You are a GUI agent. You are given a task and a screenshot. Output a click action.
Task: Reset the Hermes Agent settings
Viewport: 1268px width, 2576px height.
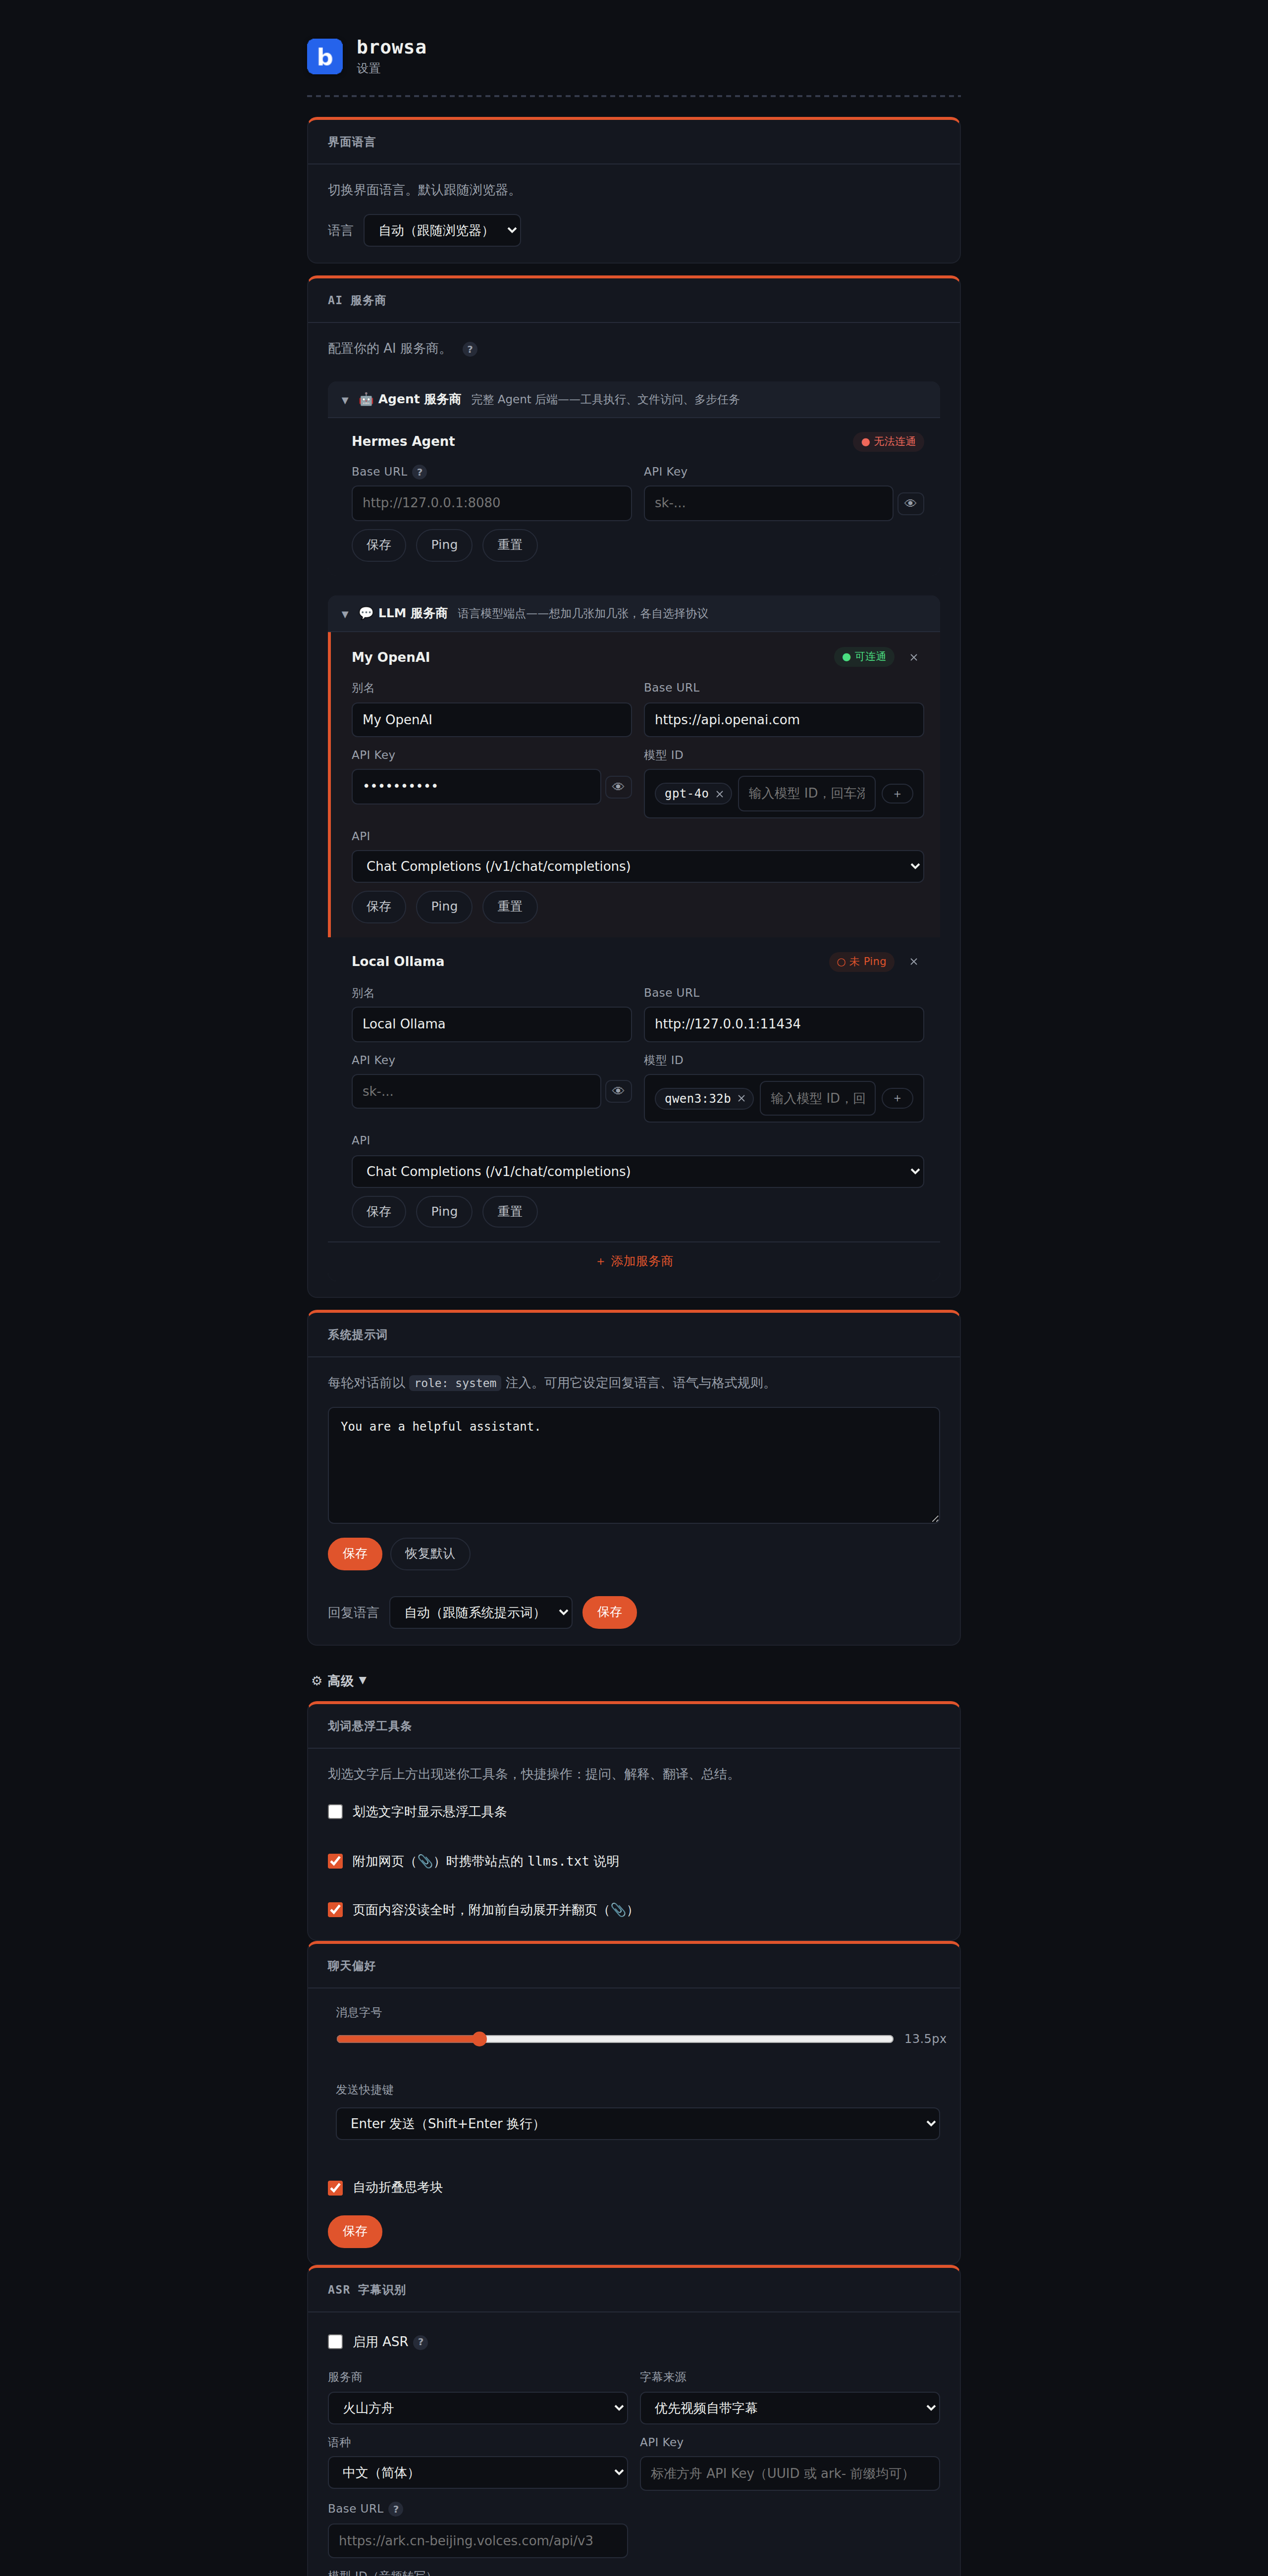click(510, 545)
